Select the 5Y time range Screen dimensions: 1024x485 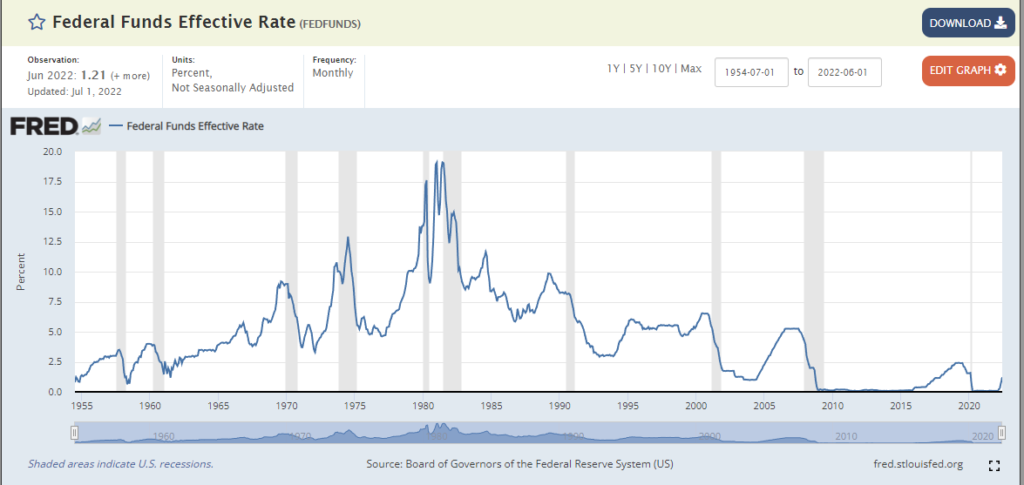tap(637, 69)
